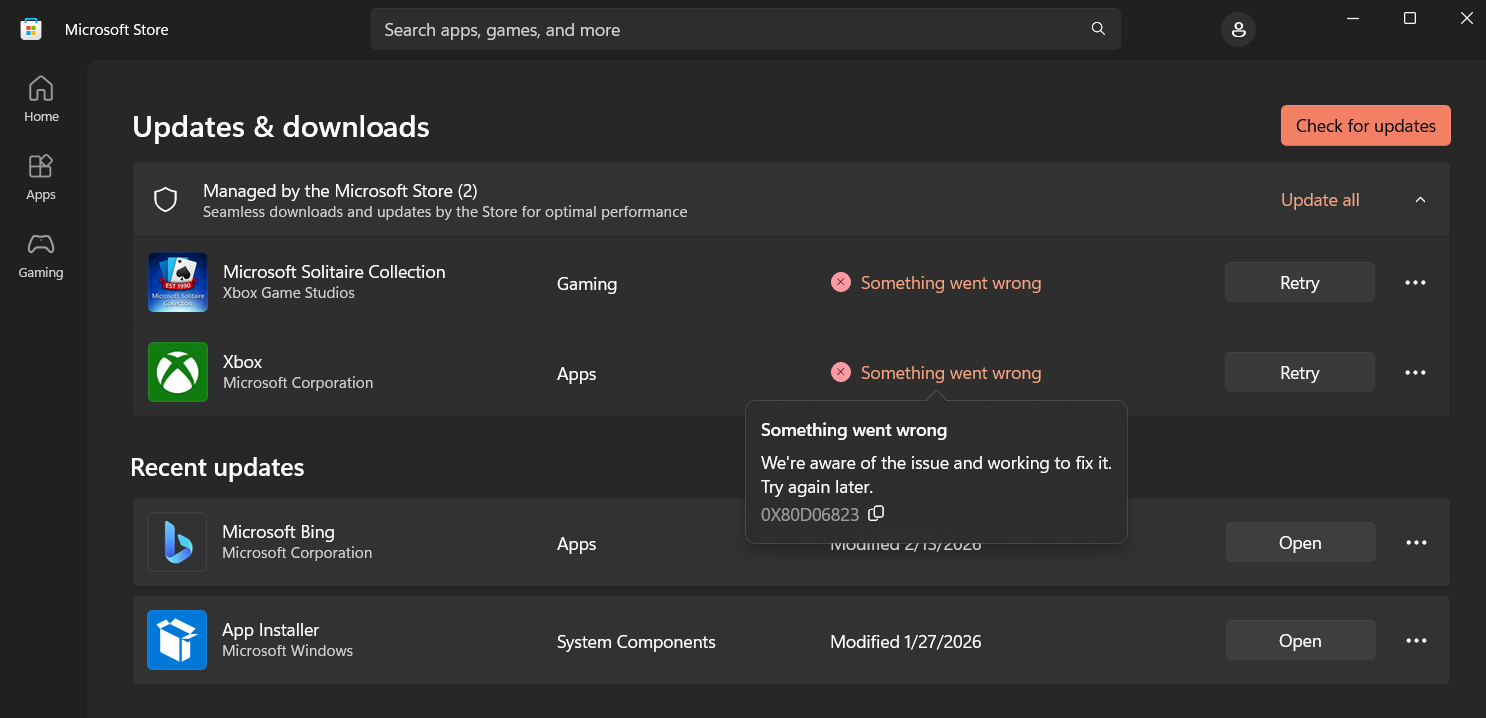Click the Xbox Game Studios publisher text

click(289, 293)
